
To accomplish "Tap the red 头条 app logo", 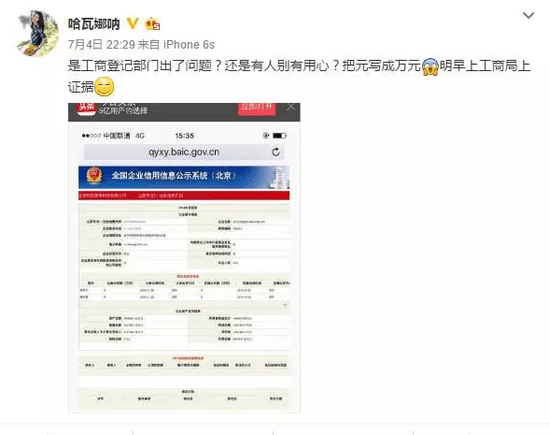I will [x=86, y=108].
